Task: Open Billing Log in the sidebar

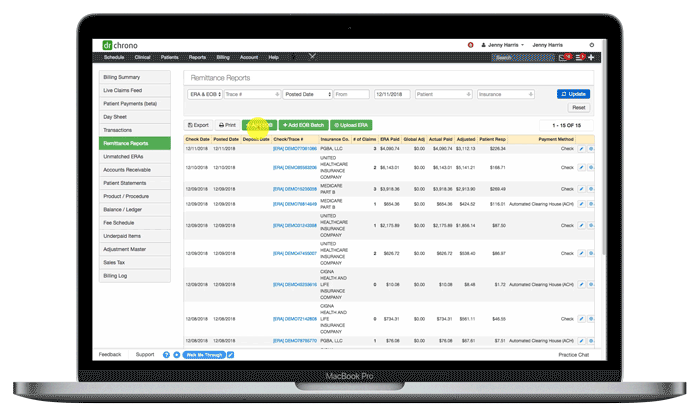Action: click(134, 276)
